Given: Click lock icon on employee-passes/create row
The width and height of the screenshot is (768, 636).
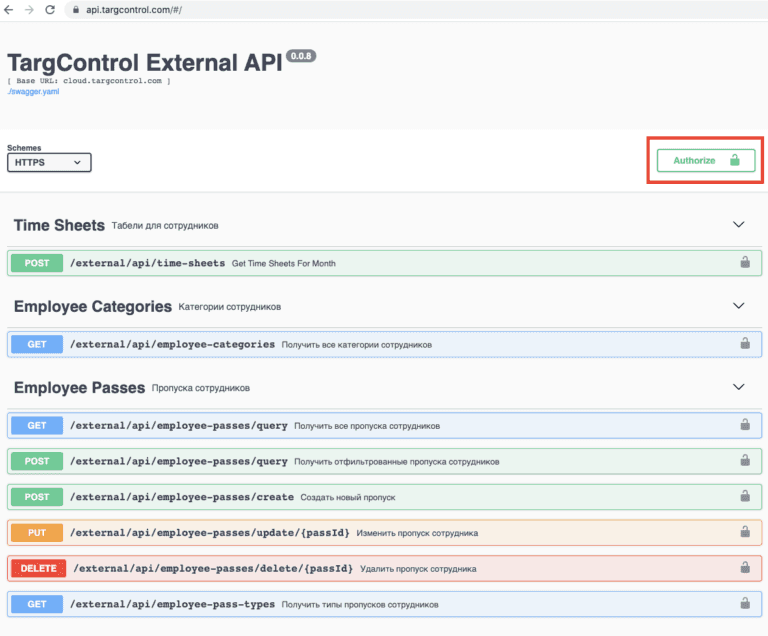Looking at the screenshot, I should click(x=745, y=496).
